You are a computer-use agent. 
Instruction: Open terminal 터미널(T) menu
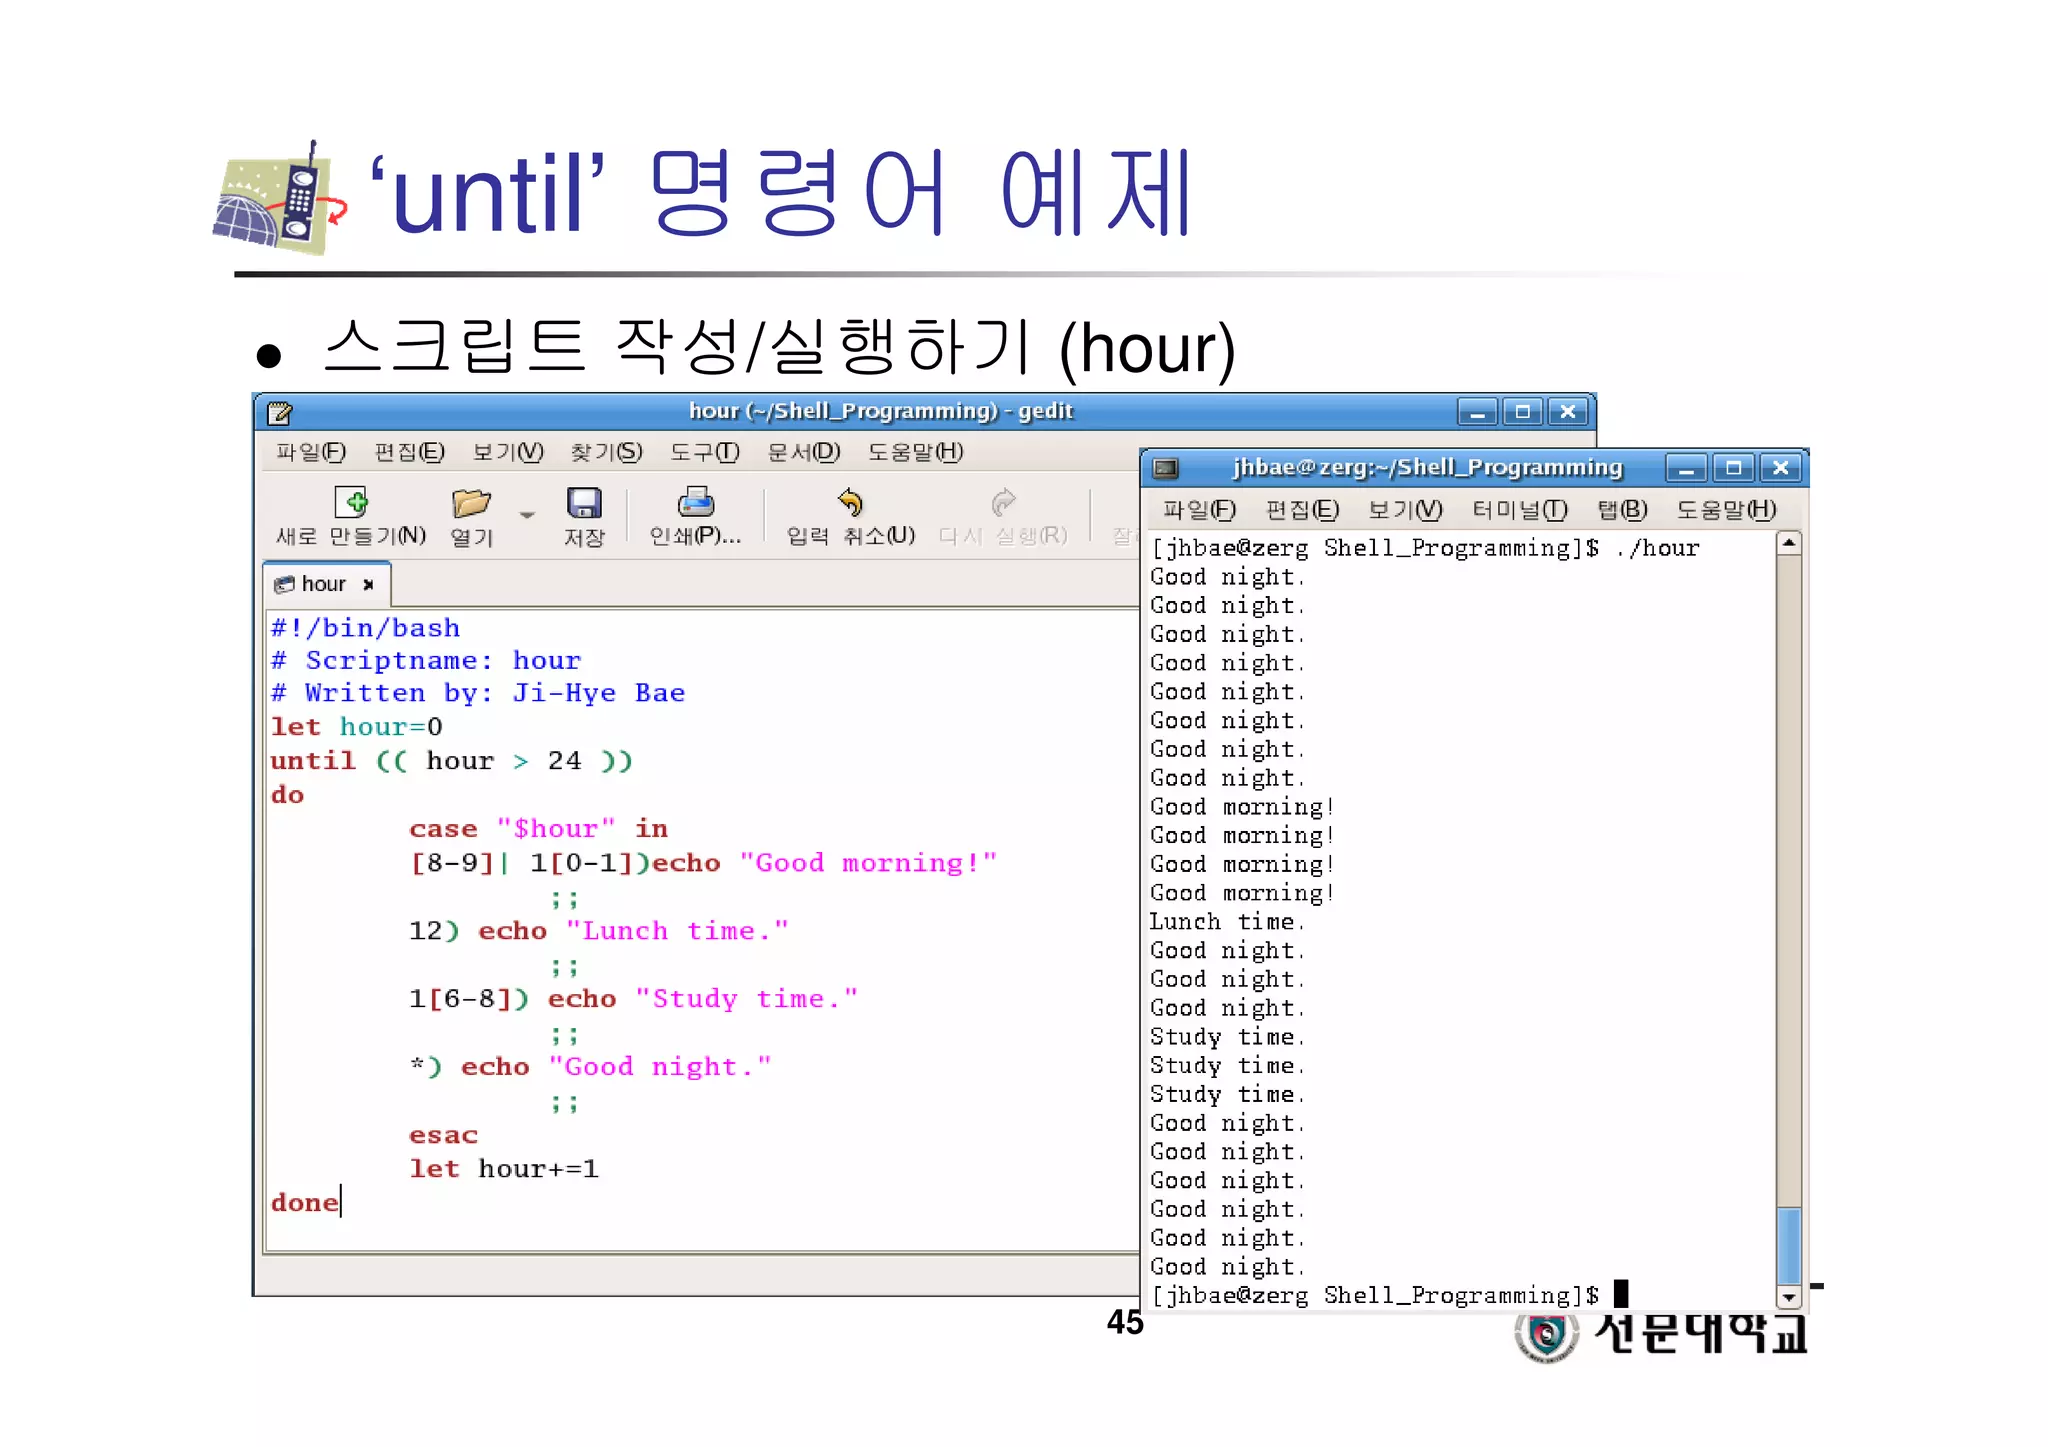[1519, 510]
